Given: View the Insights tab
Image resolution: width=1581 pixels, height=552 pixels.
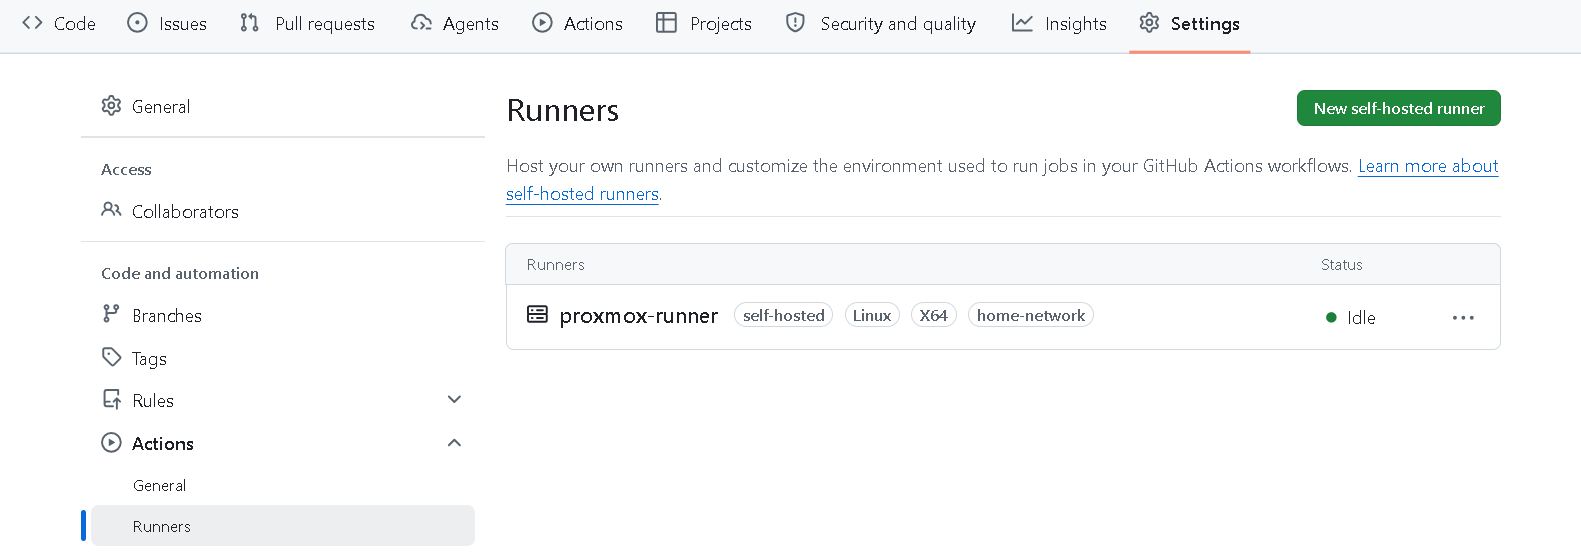Looking at the screenshot, I should (1059, 23).
